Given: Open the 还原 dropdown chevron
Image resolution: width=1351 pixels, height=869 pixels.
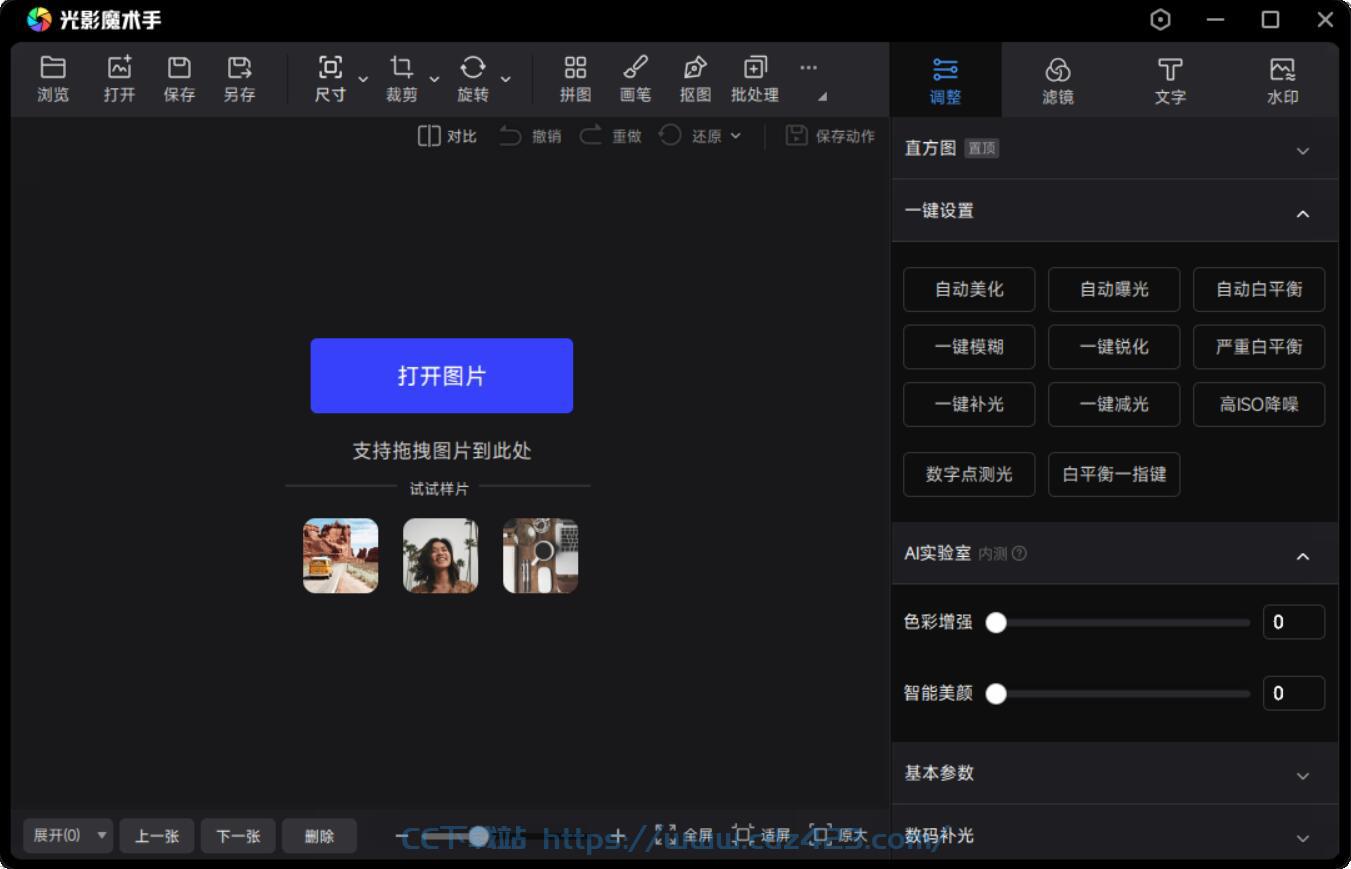Looking at the screenshot, I should point(736,136).
